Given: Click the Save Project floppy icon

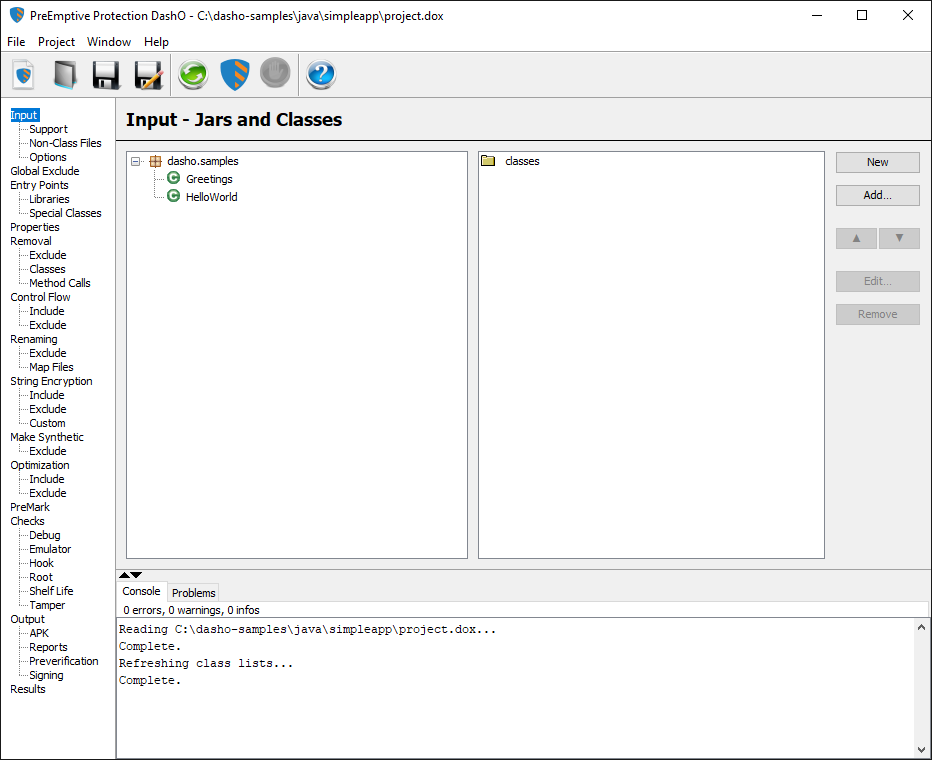Looking at the screenshot, I should pos(106,75).
